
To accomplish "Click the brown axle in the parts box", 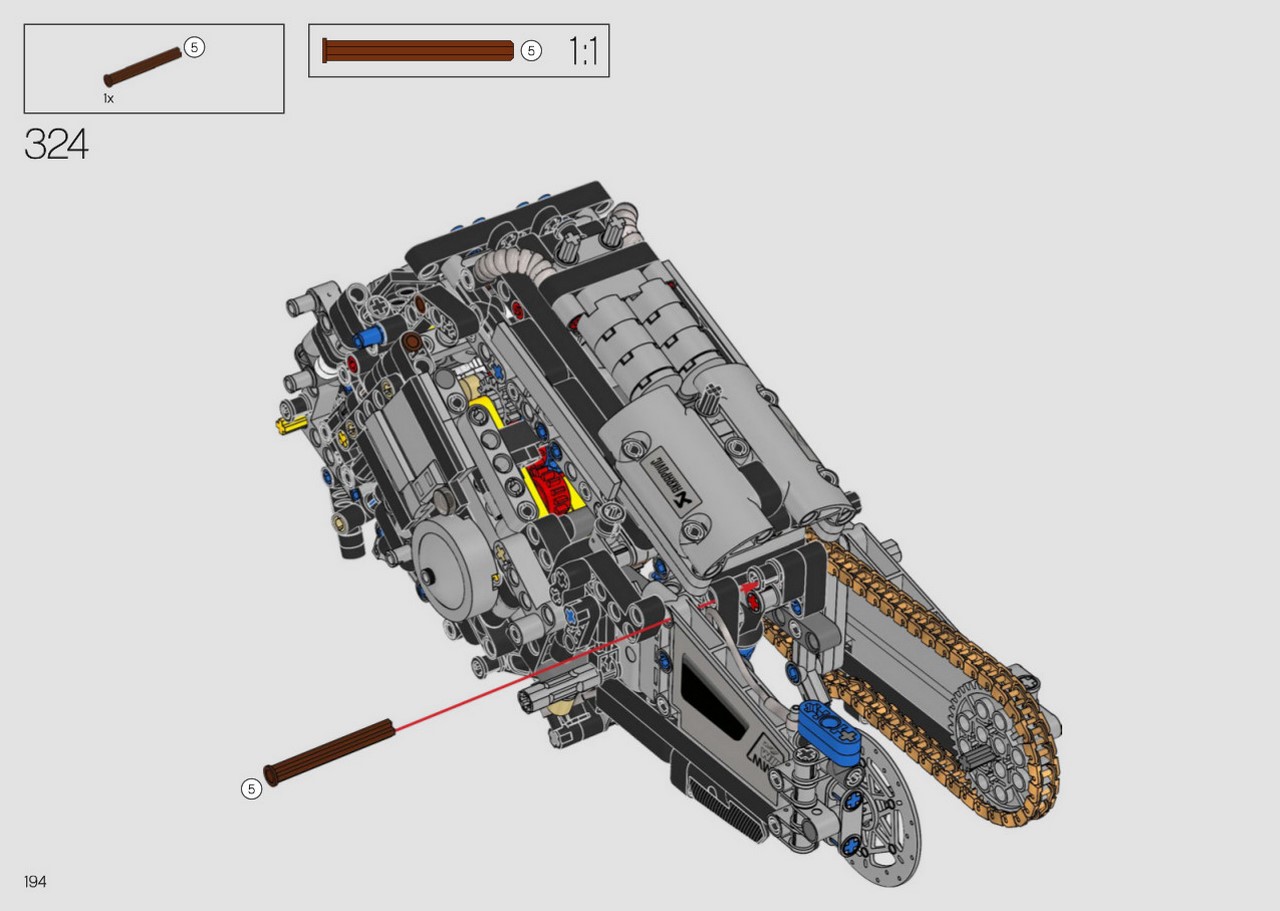I will [143, 66].
